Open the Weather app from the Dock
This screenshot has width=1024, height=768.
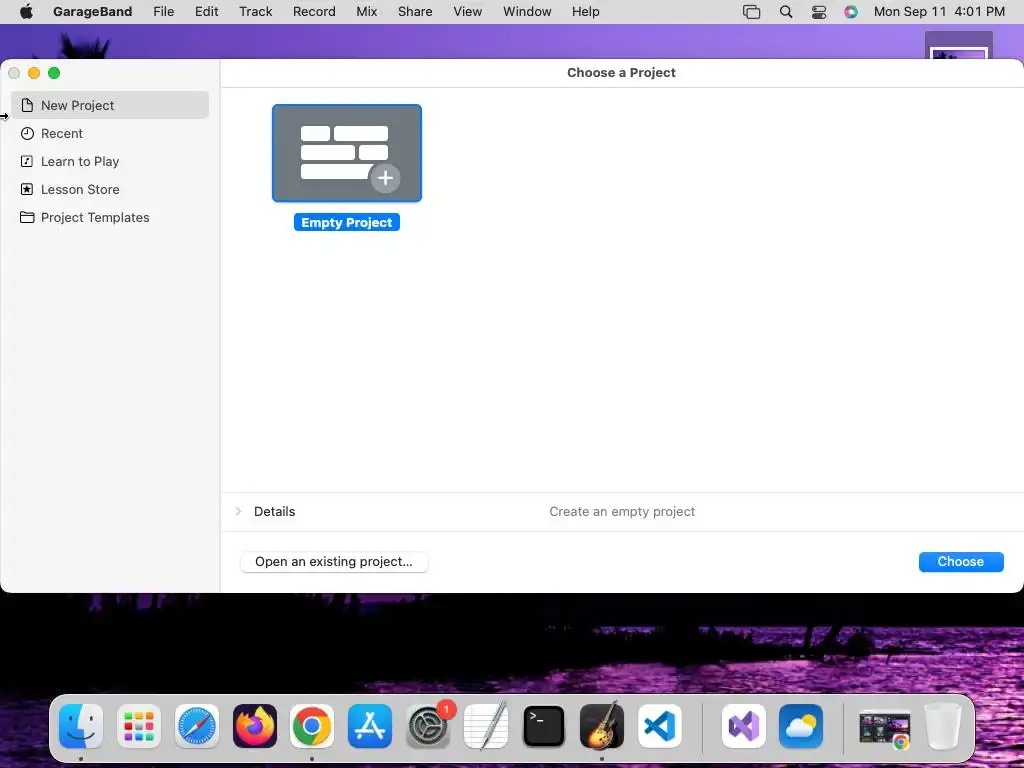801,726
